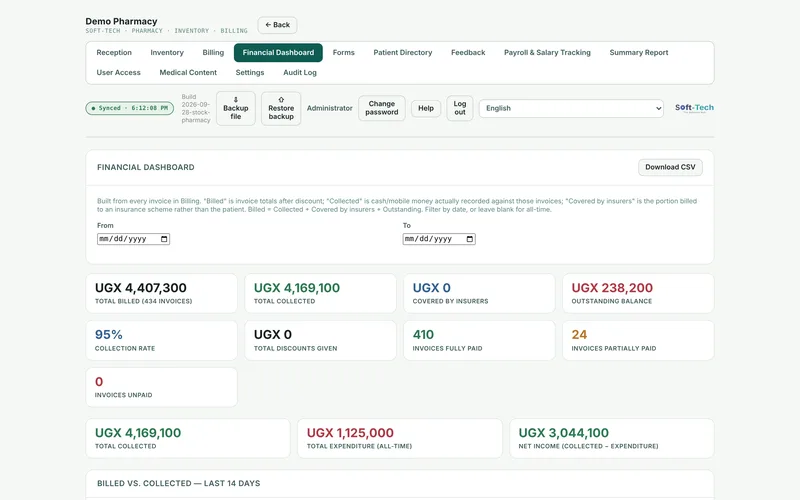Switch to the Inventory tab
The image size is (800, 500).
[167, 53]
